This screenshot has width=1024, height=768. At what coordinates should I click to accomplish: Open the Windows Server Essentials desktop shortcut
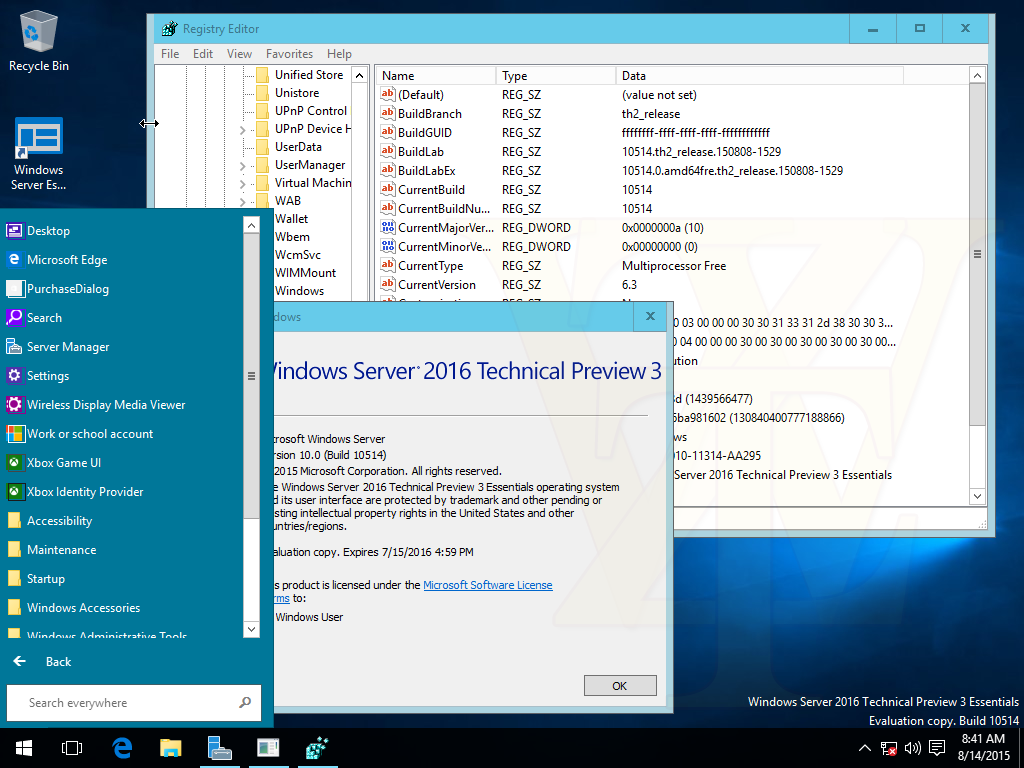click(39, 154)
